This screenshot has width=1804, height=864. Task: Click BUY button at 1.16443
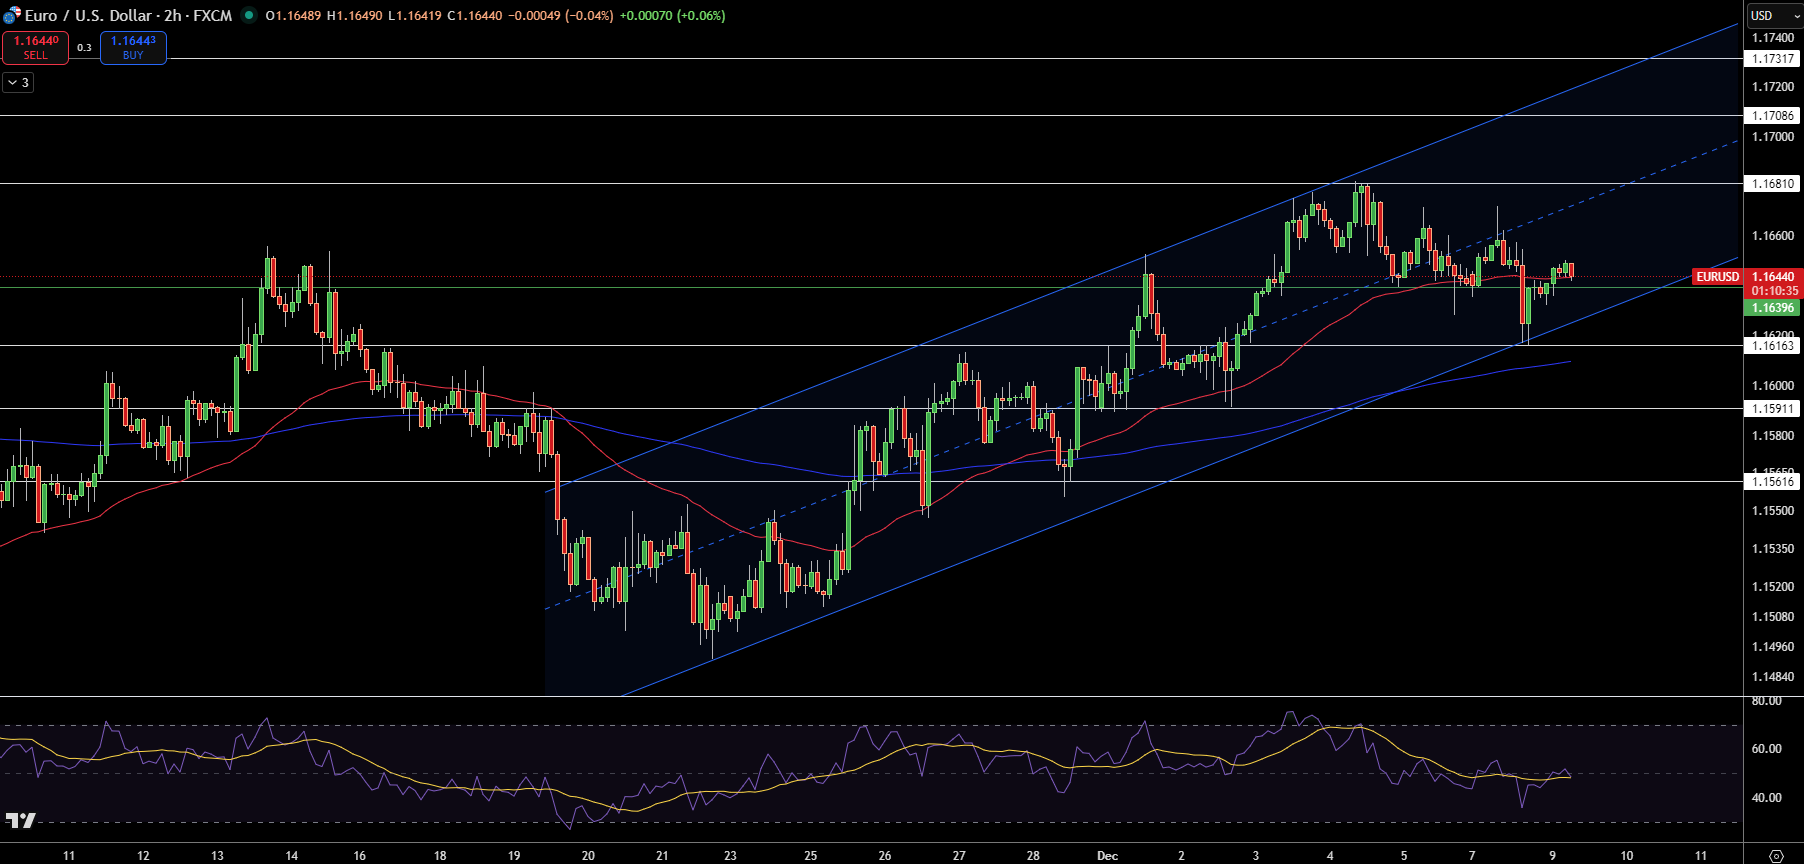pos(133,48)
